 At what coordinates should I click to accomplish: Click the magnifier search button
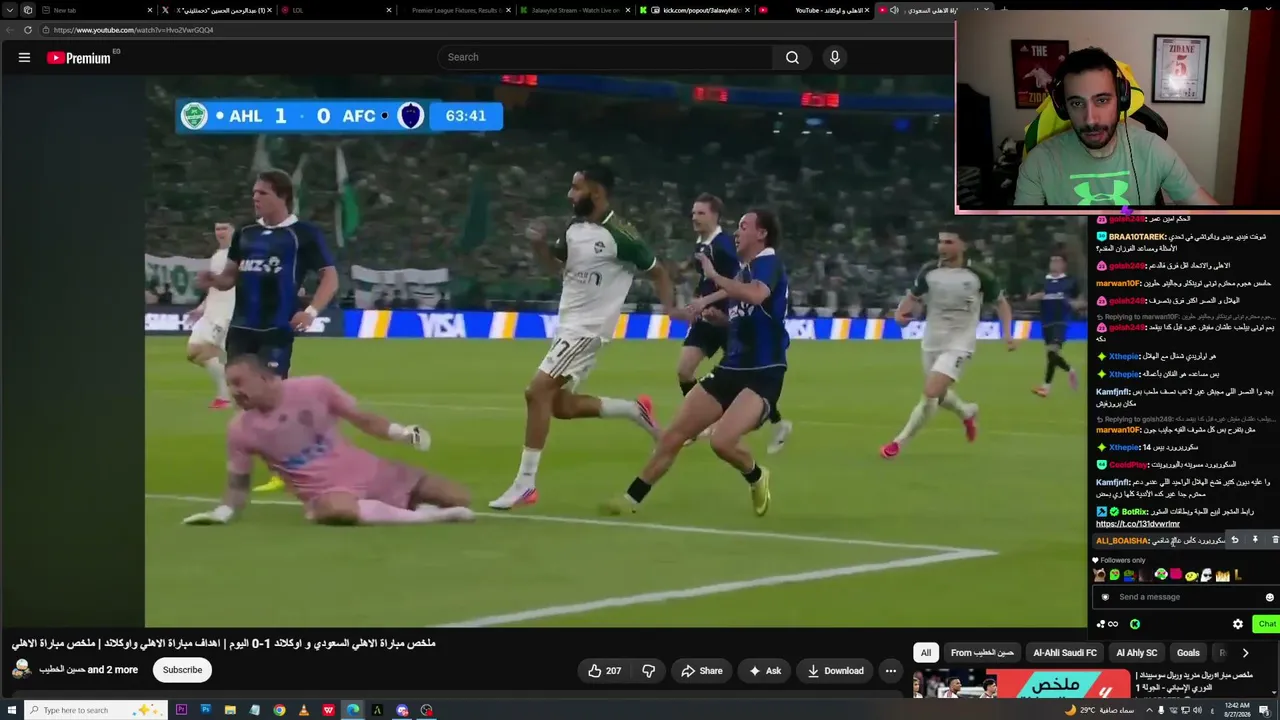(x=792, y=57)
